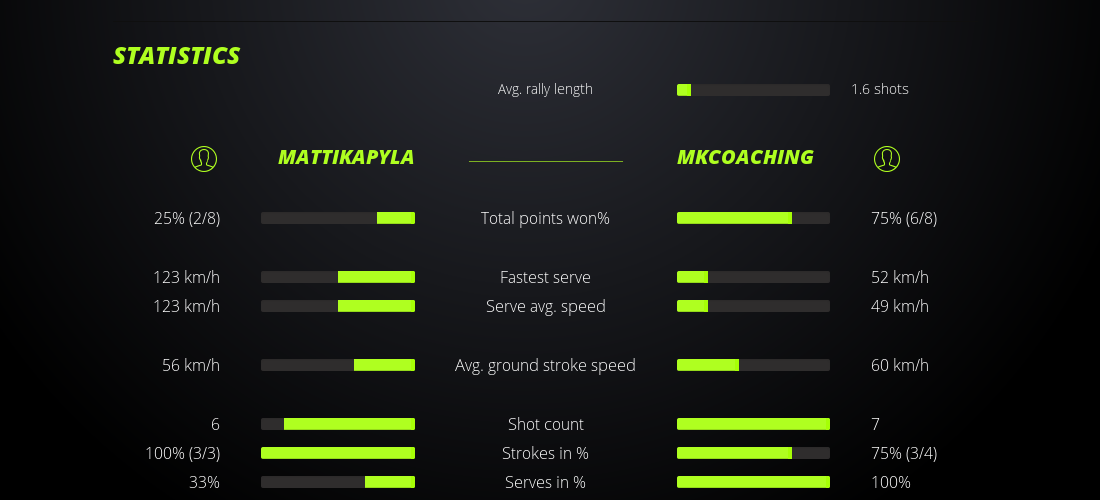Open the MKCOACHING player name link
Image resolution: width=1100 pixels, height=500 pixels.
(745, 157)
